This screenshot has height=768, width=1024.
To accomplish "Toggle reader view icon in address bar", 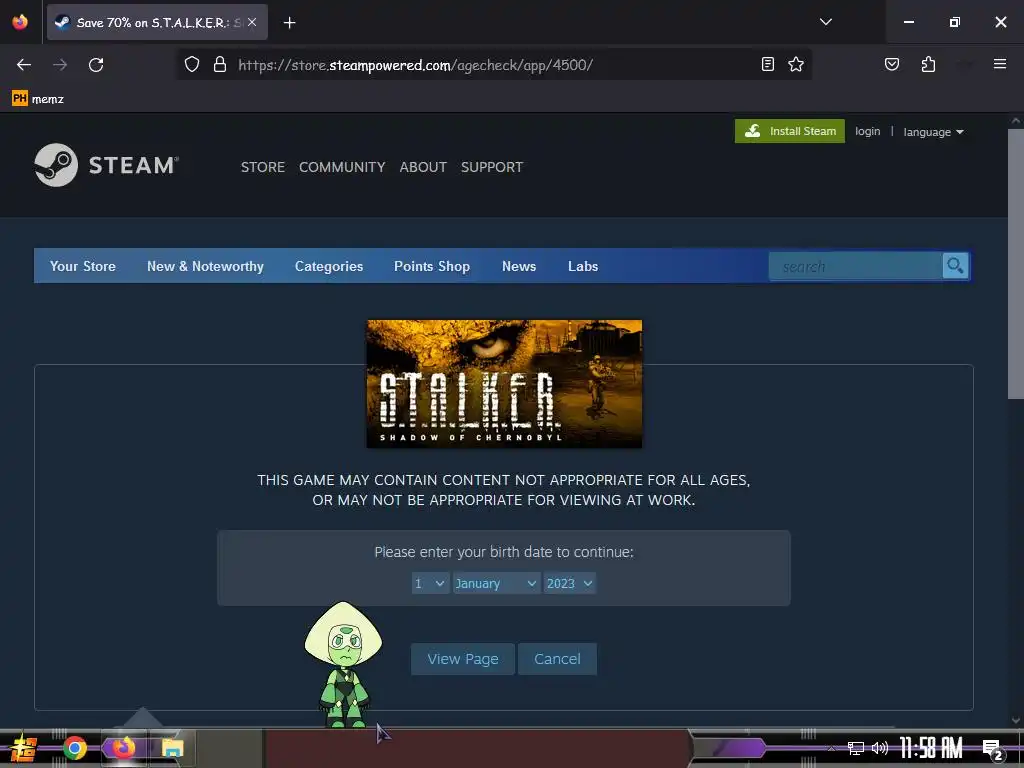I will pos(768,64).
